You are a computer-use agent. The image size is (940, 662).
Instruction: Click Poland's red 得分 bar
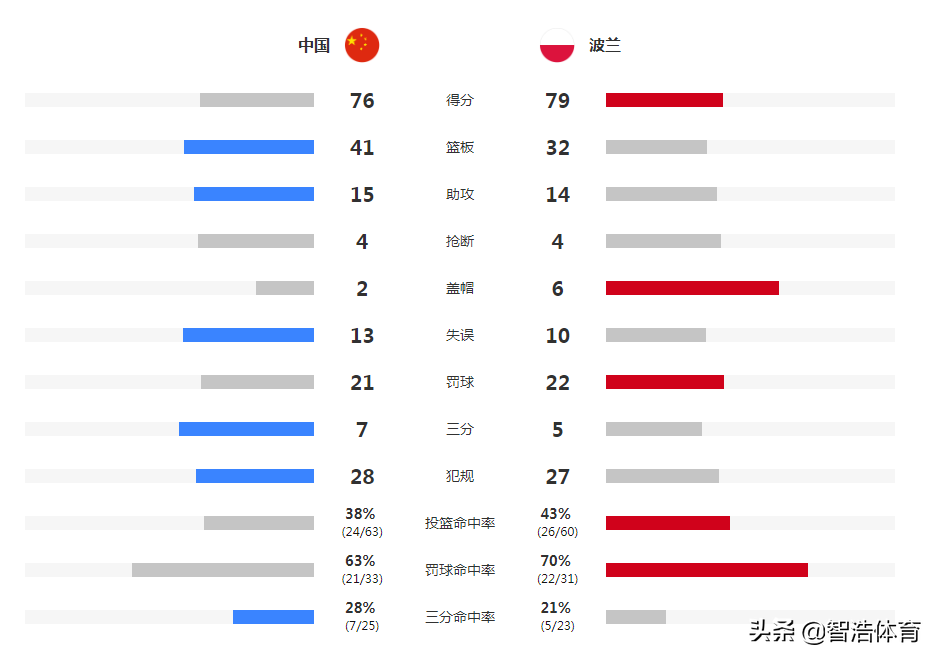pos(664,100)
